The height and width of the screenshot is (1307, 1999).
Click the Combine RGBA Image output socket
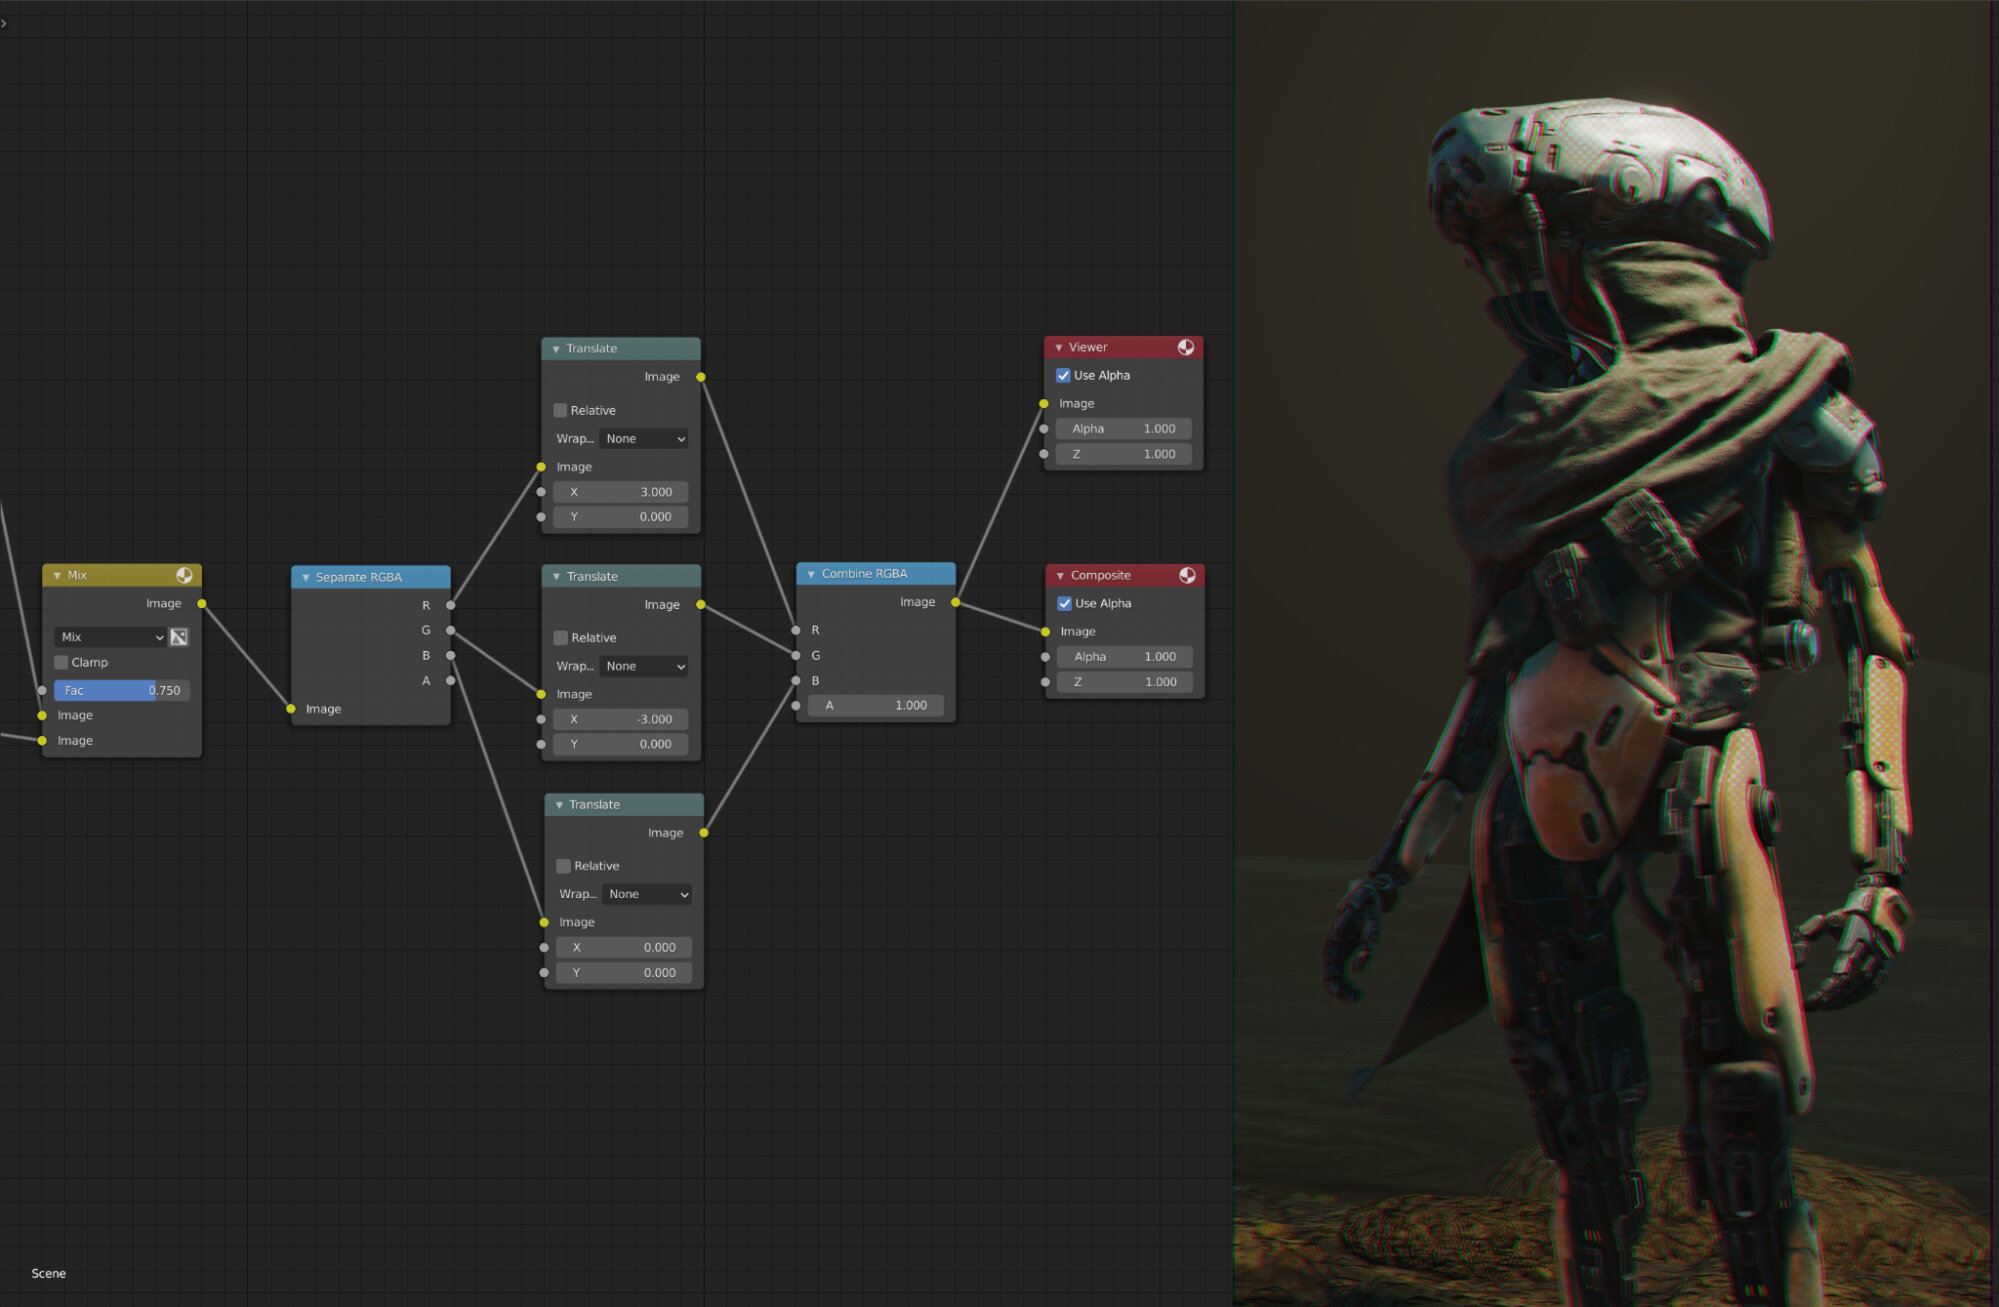click(x=956, y=602)
